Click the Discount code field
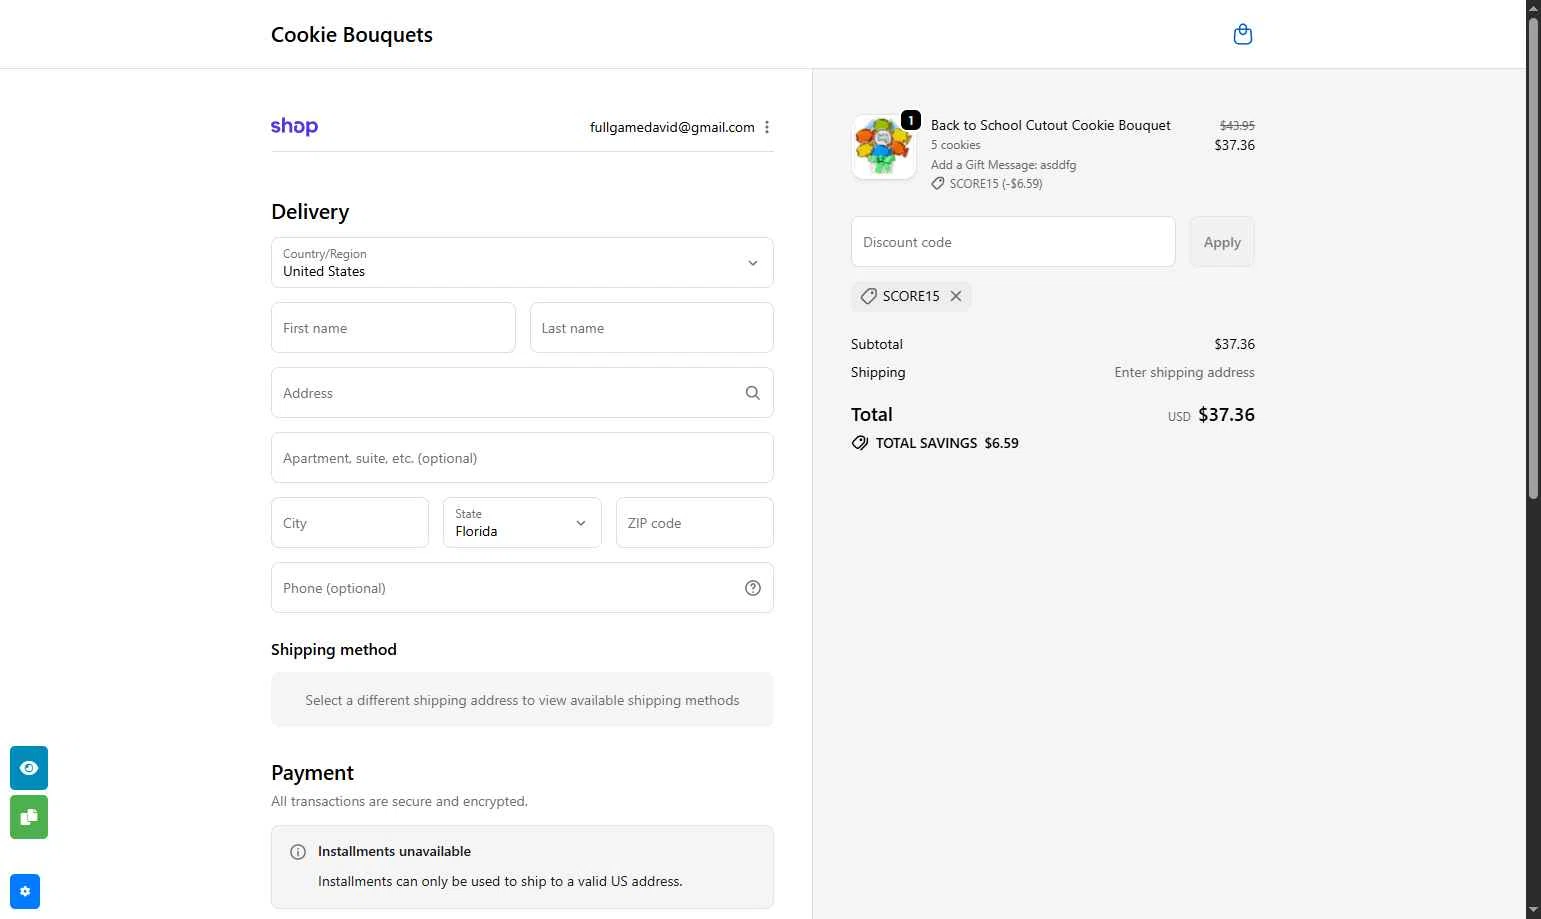1541x919 pixels. (1013, 242)
